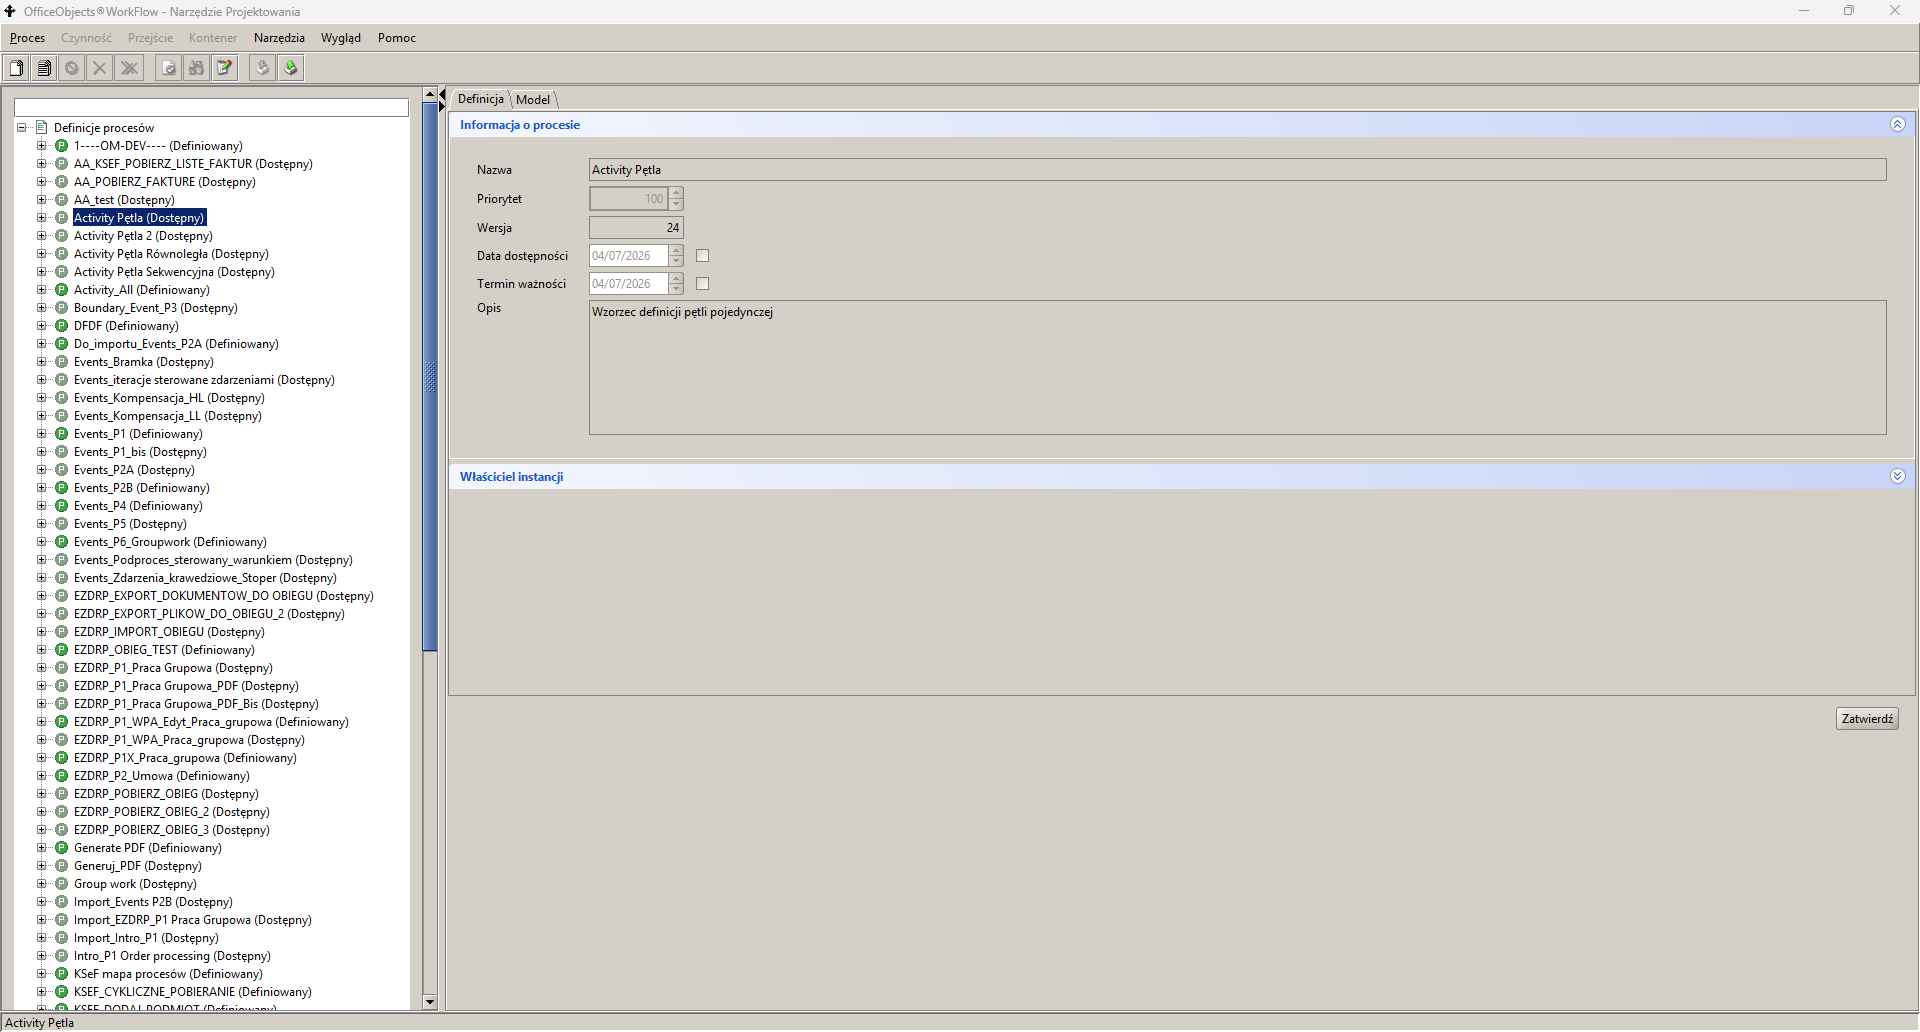Viewport: 1920px width, 1032px height.
Task: Toggle the Termin ważności checkbox
Action: tap(703, 284)
